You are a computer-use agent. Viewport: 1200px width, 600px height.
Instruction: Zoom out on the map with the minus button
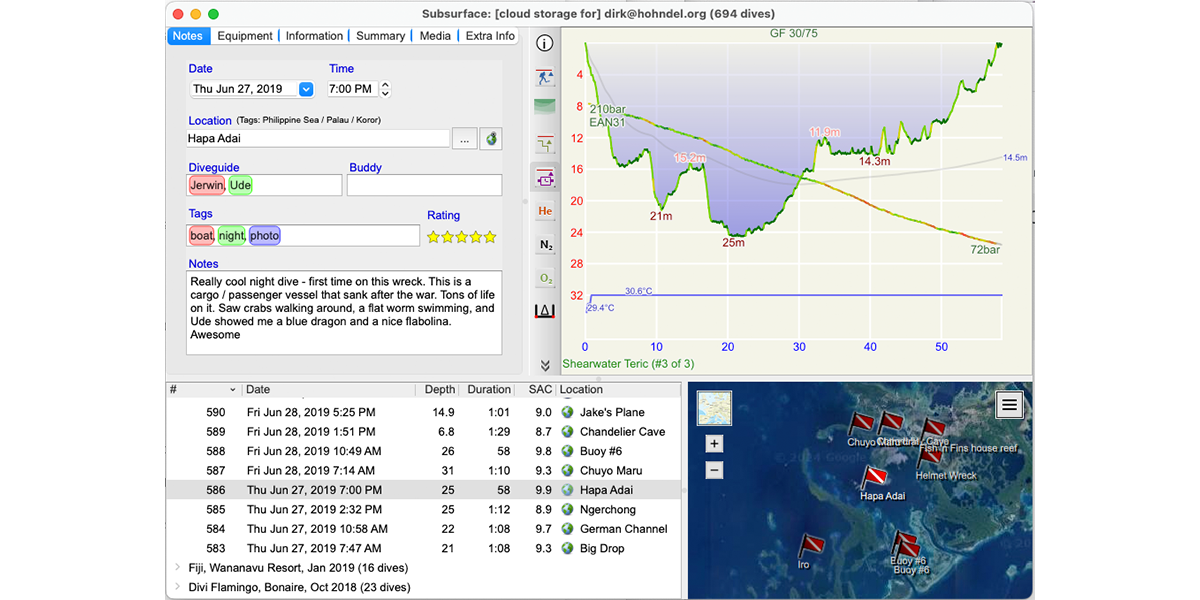pos(714,469)
